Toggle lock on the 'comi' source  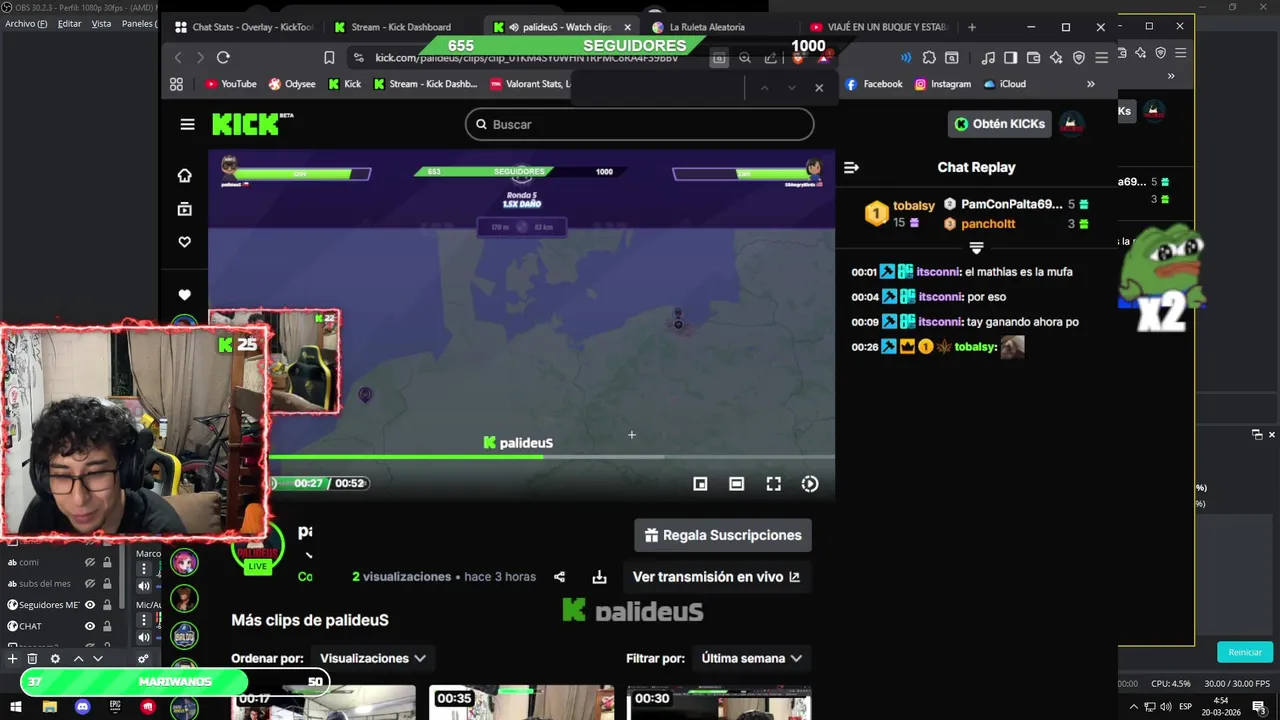(107, 562)
